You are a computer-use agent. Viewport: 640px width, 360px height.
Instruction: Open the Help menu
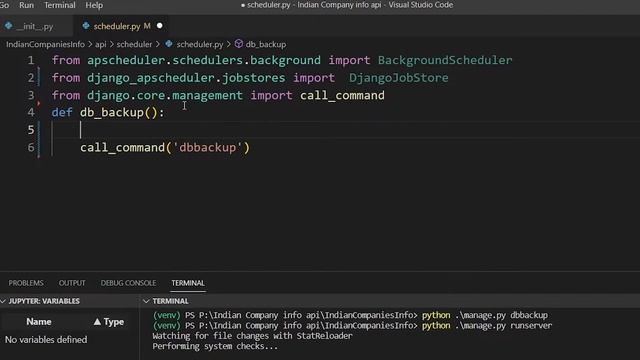[x=94, y=5]
